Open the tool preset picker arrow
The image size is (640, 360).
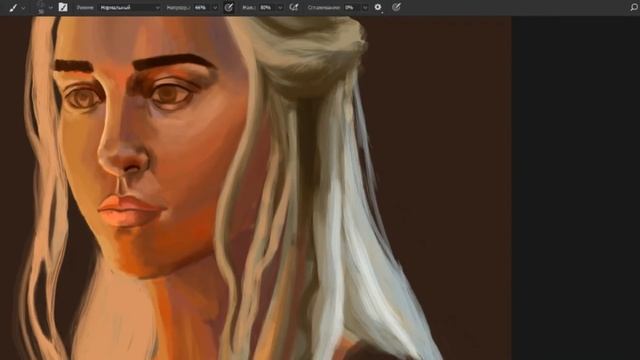pyautogui.click(x=24, y=8)
